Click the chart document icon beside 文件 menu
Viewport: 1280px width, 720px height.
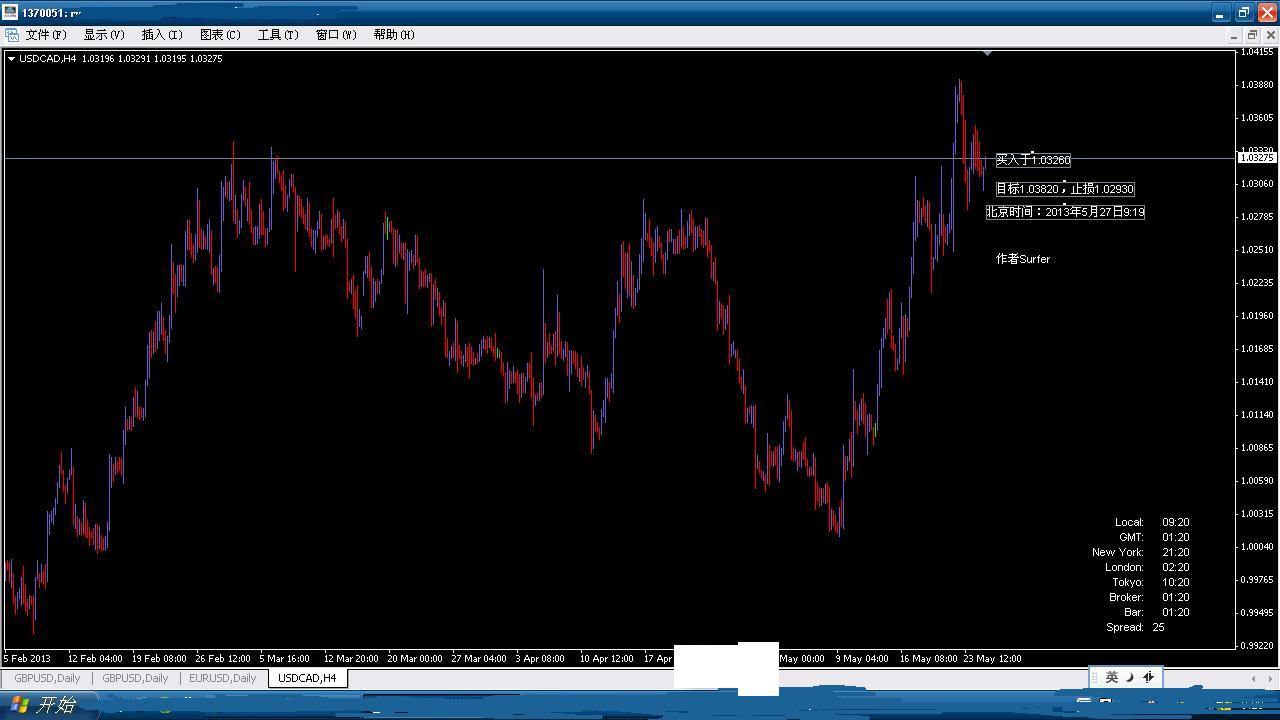pos(12,35)
